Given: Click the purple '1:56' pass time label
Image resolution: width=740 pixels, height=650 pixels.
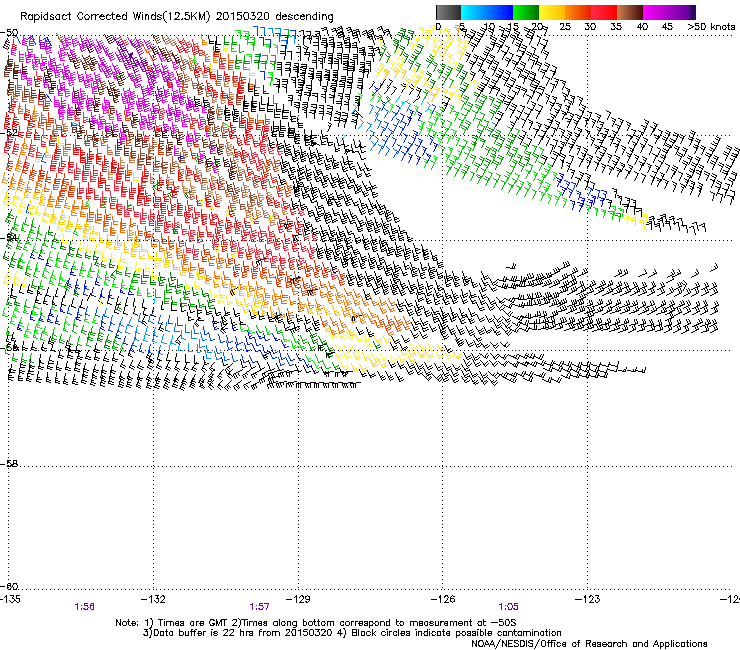Looking at the screenshot, I should point(84,607).
